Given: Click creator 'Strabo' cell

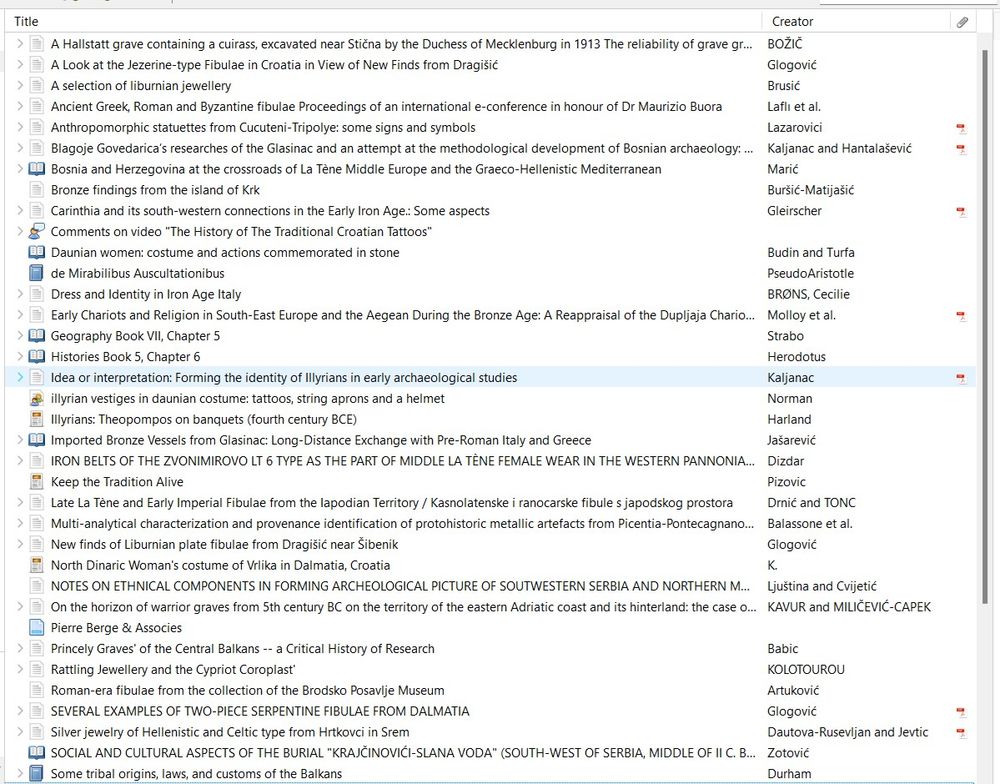Looking at the screenshot, I should tap(785, 336).
